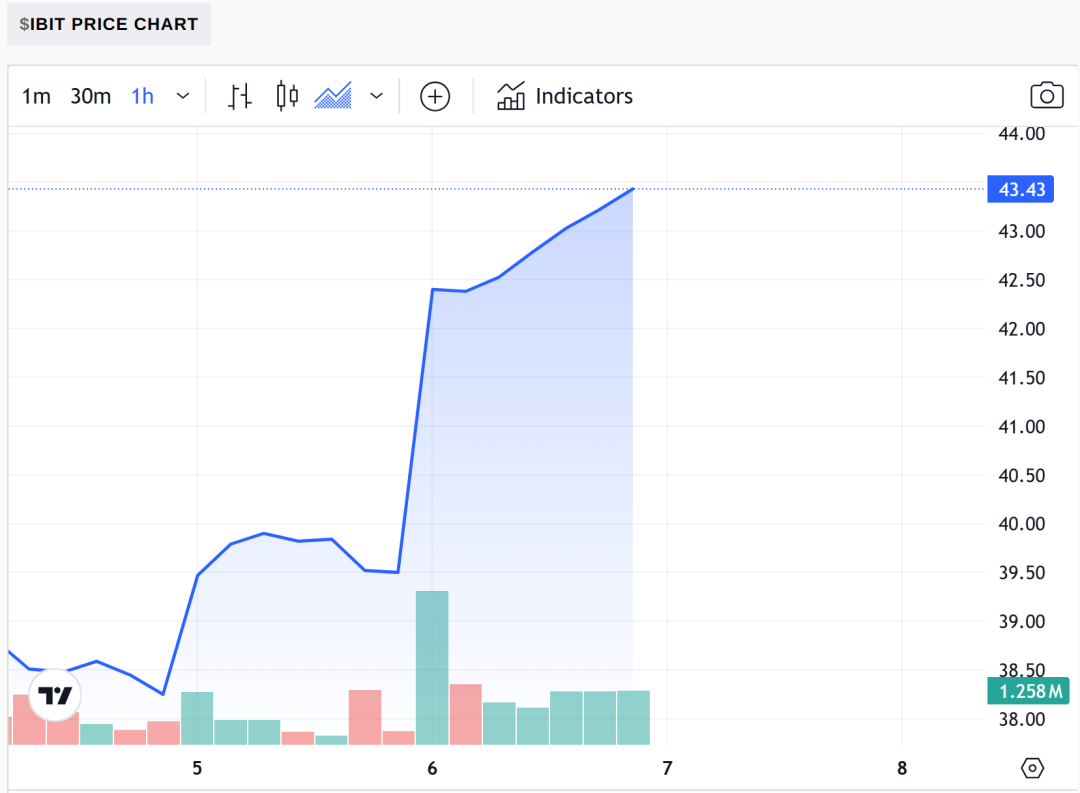Select the area chart style icon

point(333,96)
